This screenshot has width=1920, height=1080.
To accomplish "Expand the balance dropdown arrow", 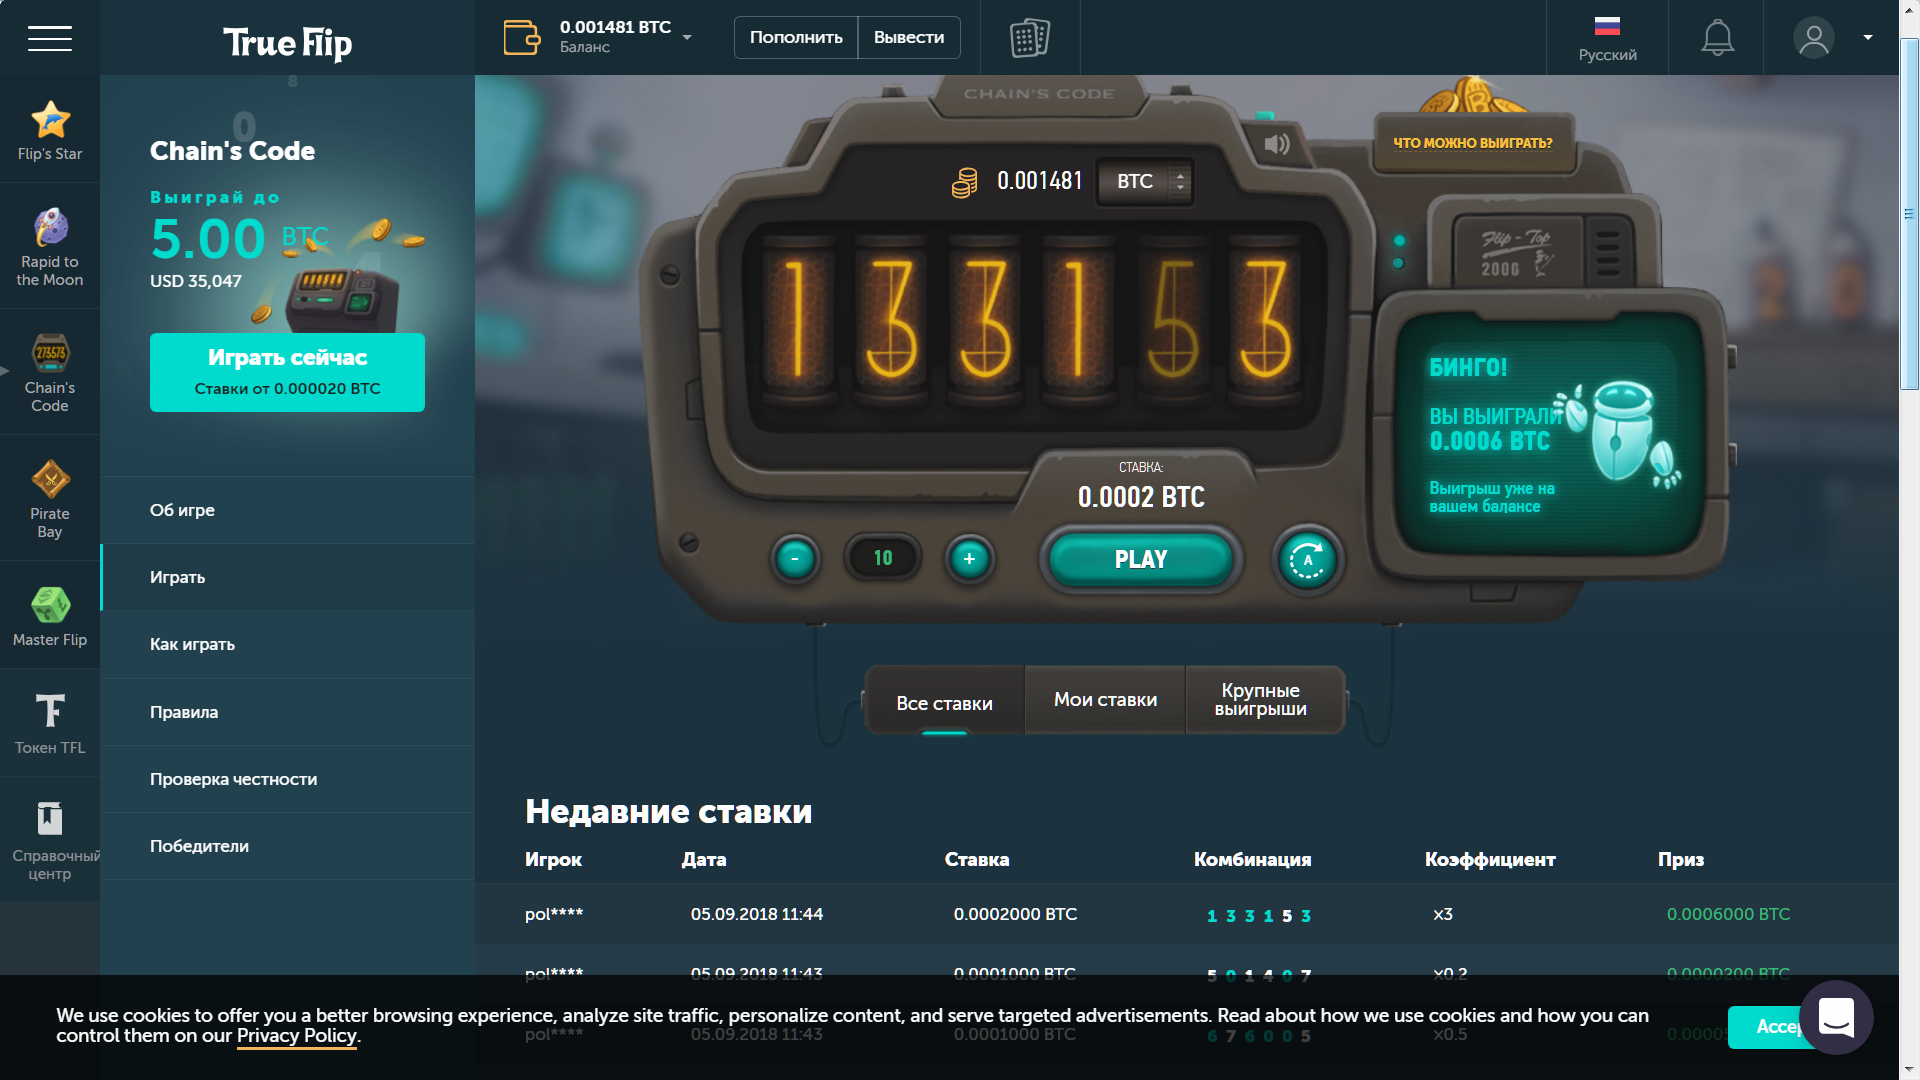I will [x=687, y=38].
